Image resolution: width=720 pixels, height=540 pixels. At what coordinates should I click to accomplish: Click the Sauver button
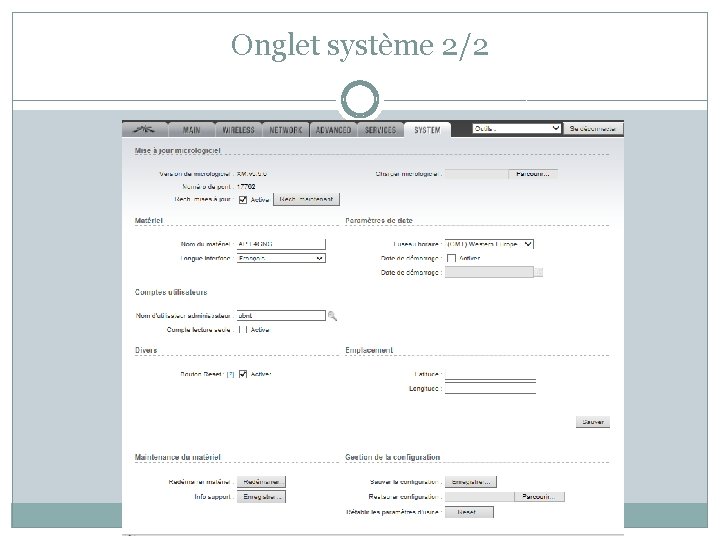(x=593, y=422)
